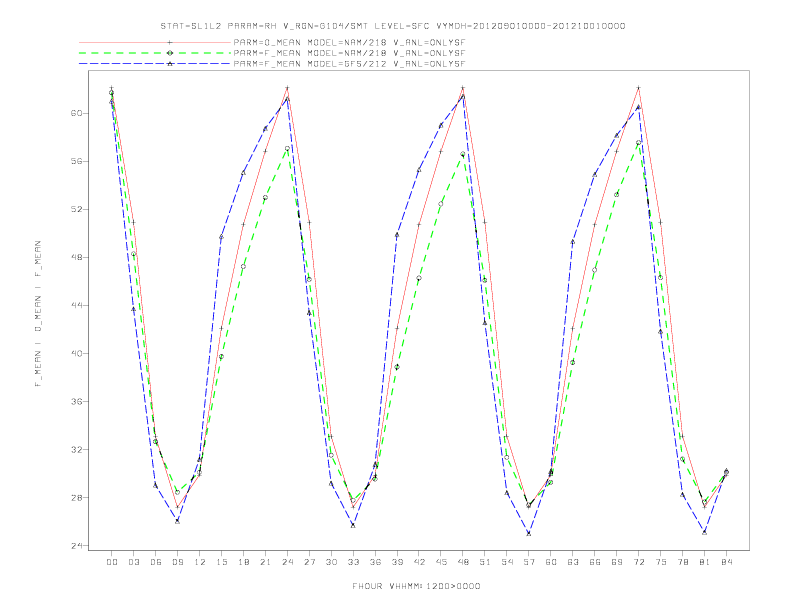The height and width of the screenshot is (612, 792).
Task: Click the x-axis forecast hour 00
Action: click(x=112, y=562)
